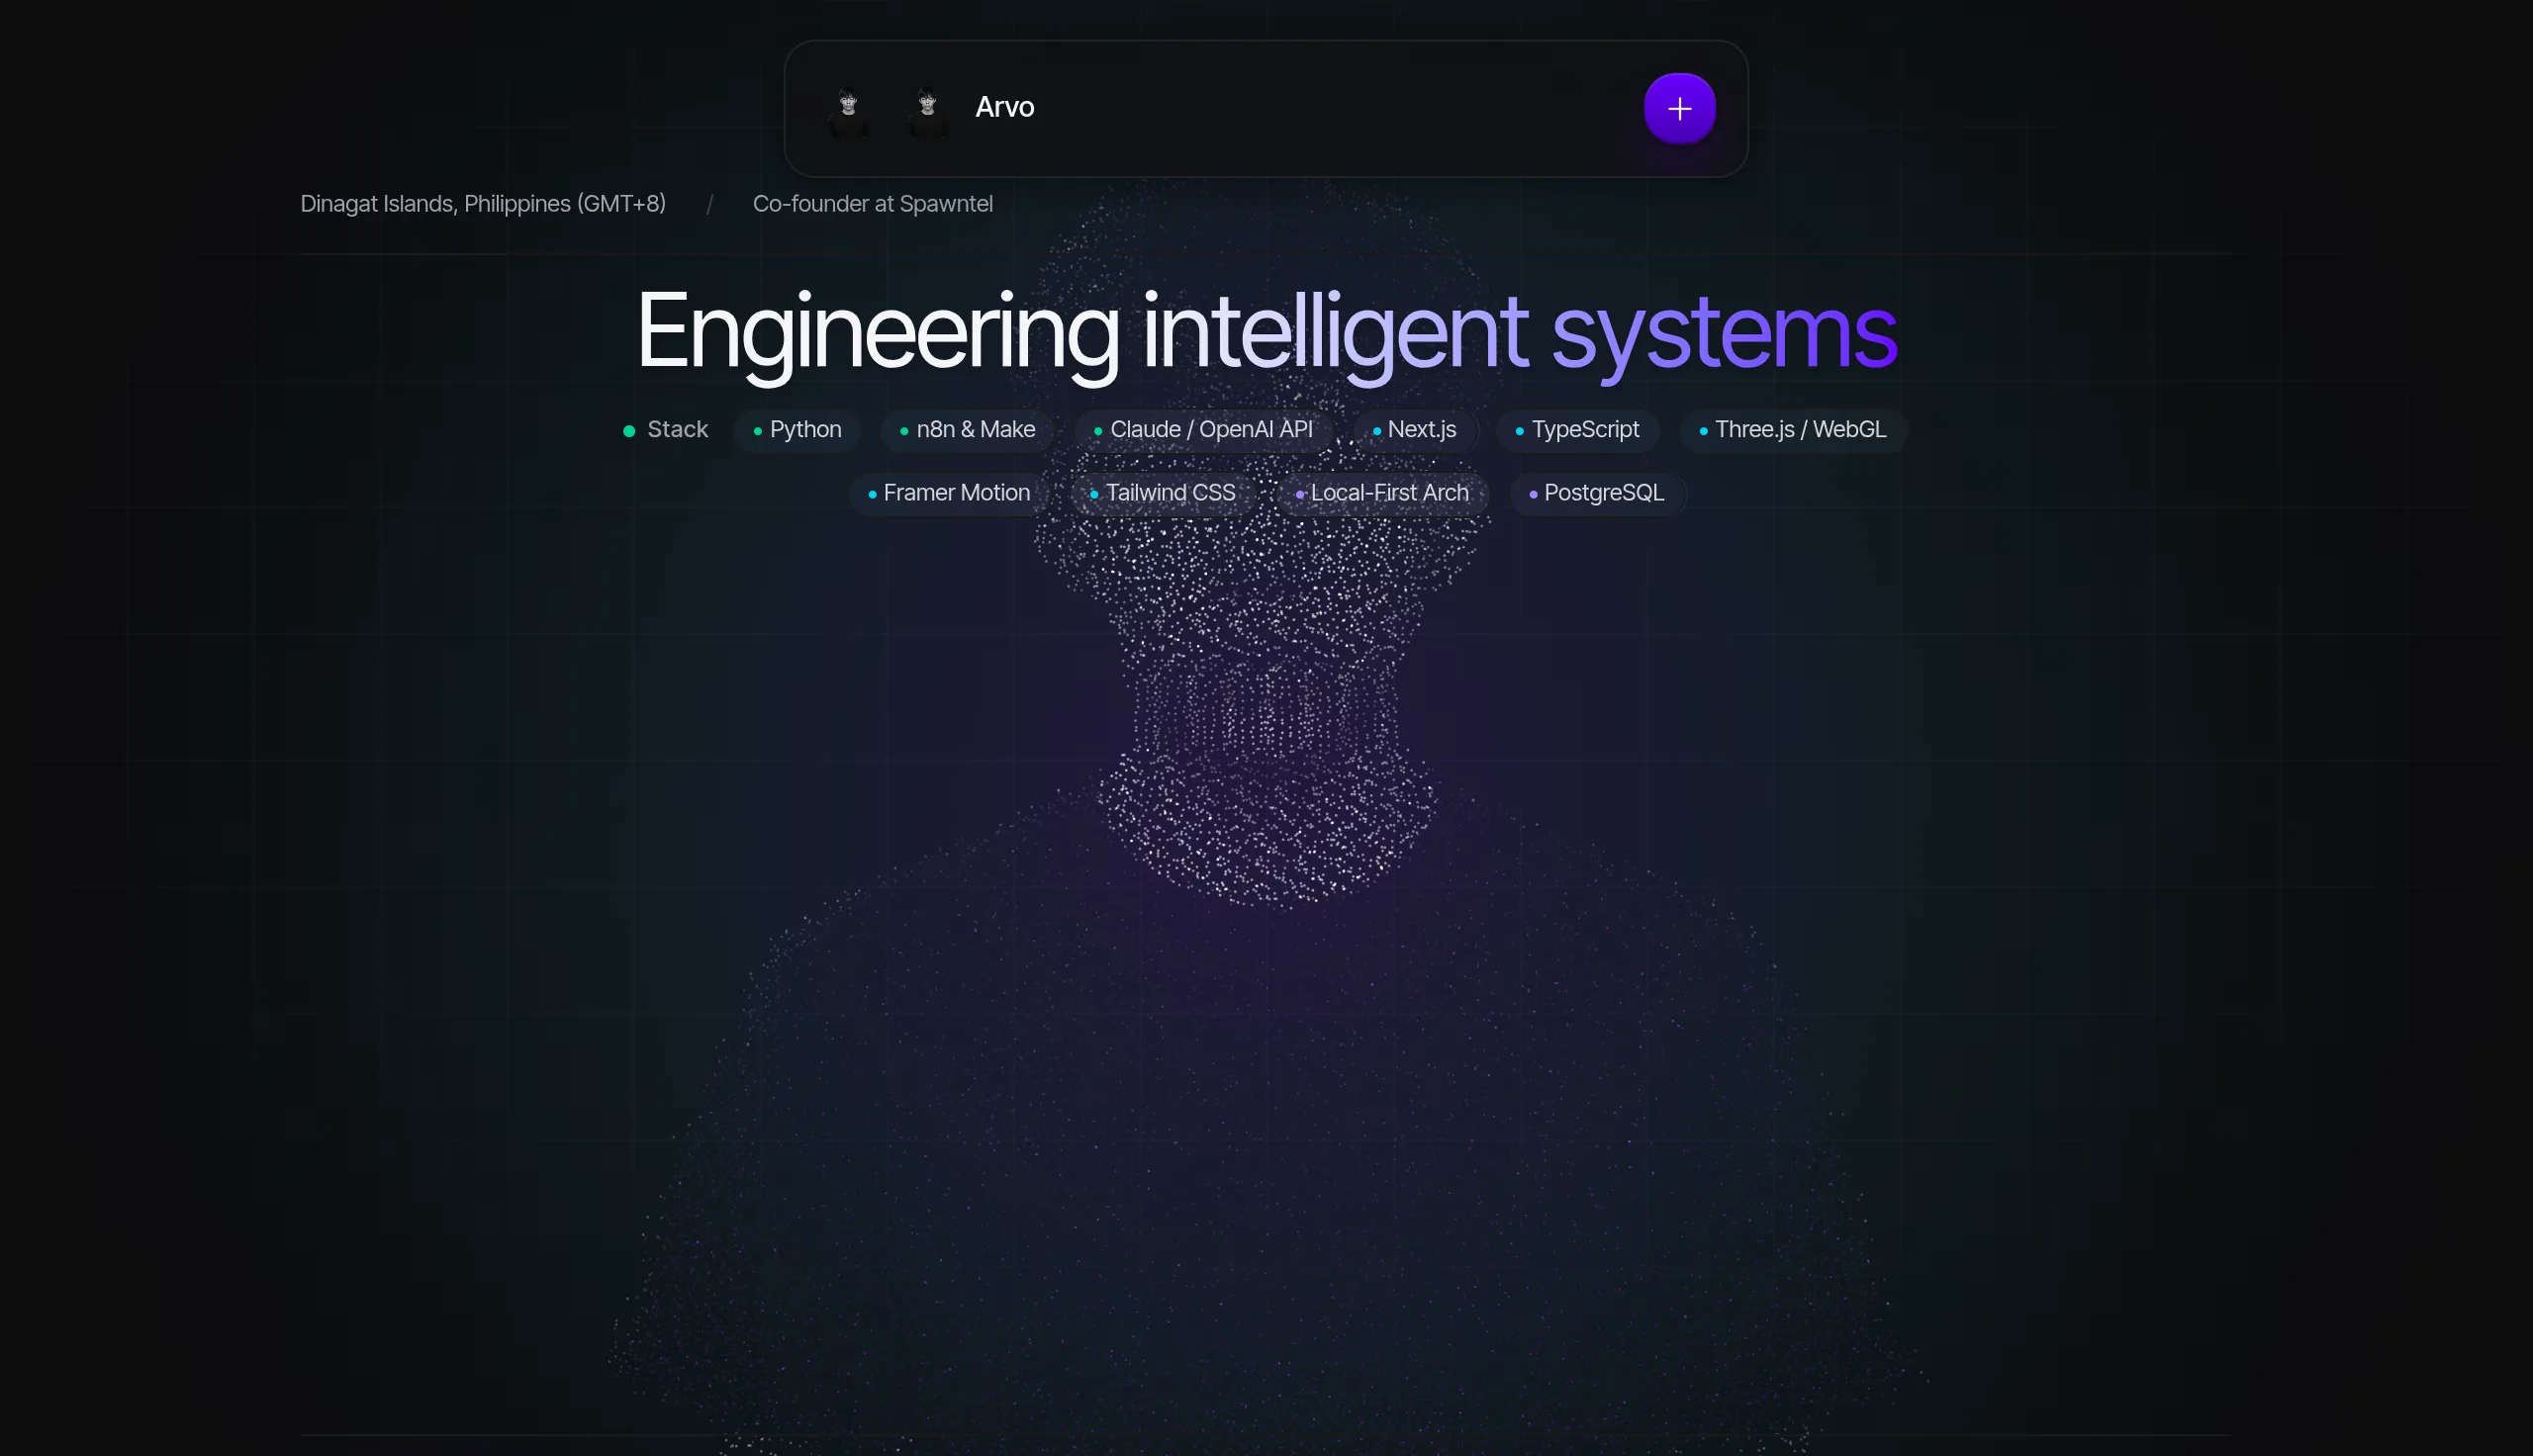Click the purple plus button

pos(1679,108)
